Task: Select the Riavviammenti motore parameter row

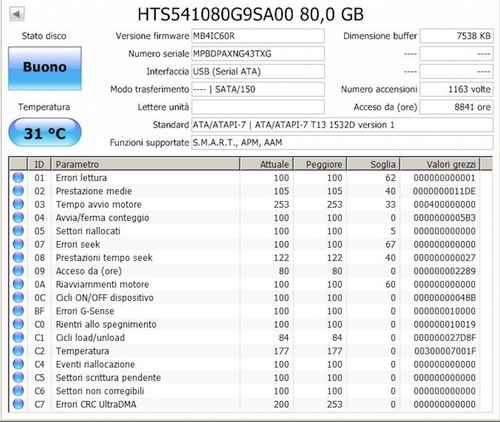Action: 250,284
